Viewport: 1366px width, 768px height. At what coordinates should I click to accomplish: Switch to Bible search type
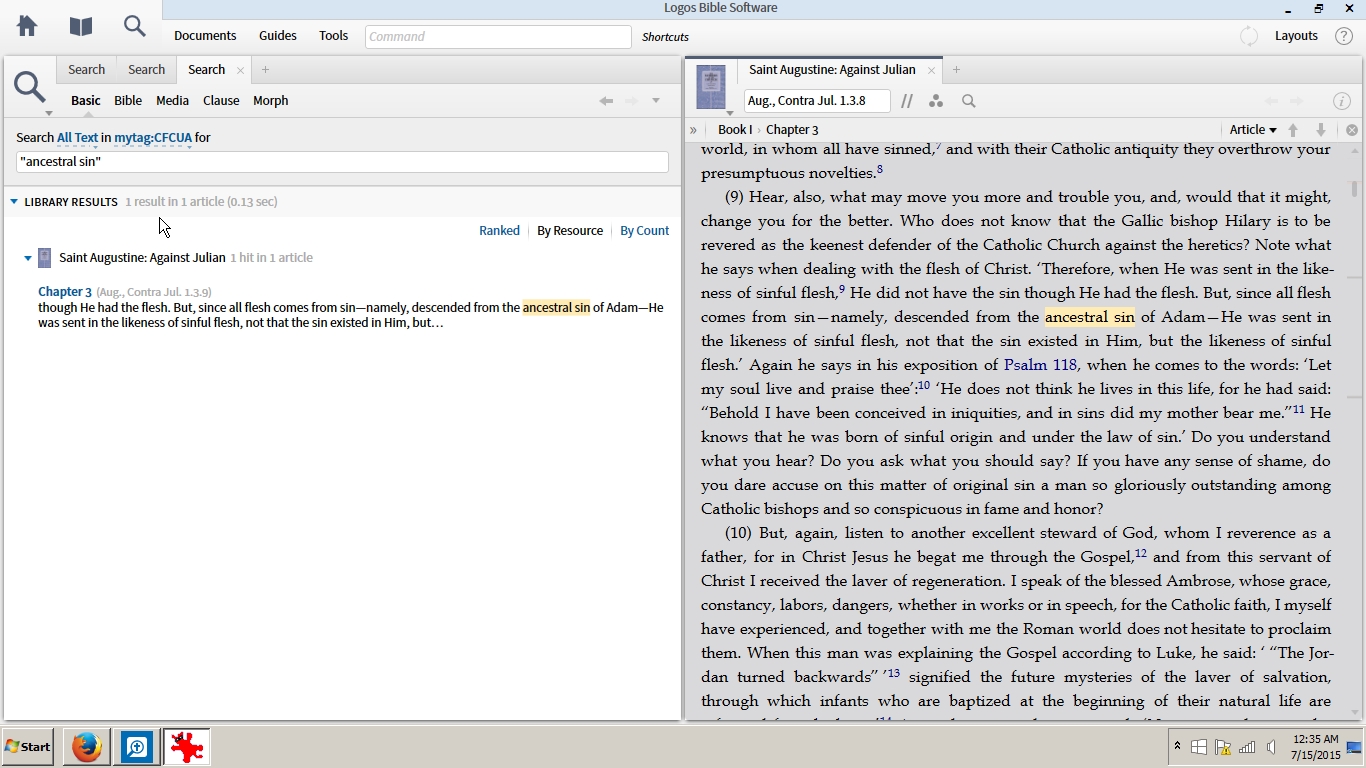[128, 101]
